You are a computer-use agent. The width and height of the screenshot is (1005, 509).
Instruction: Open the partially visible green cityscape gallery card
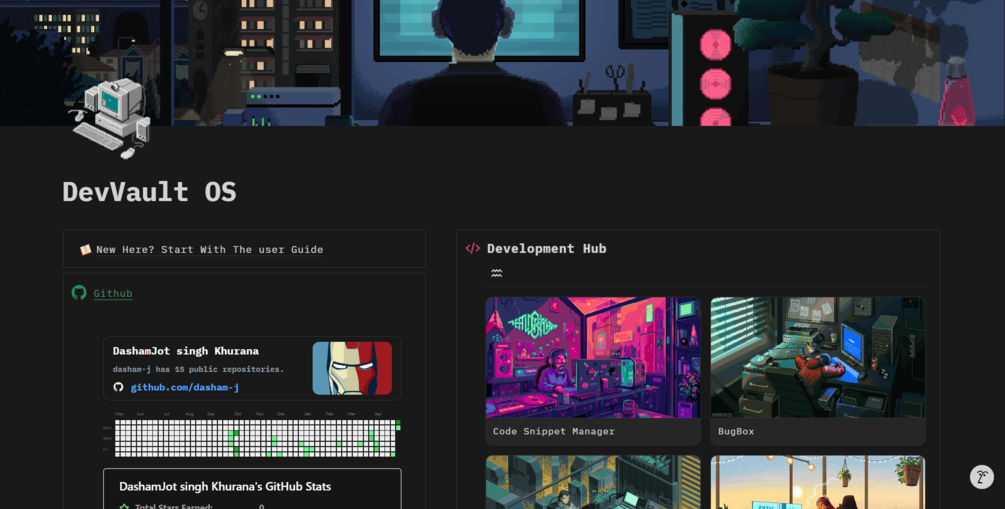(593, 482)
